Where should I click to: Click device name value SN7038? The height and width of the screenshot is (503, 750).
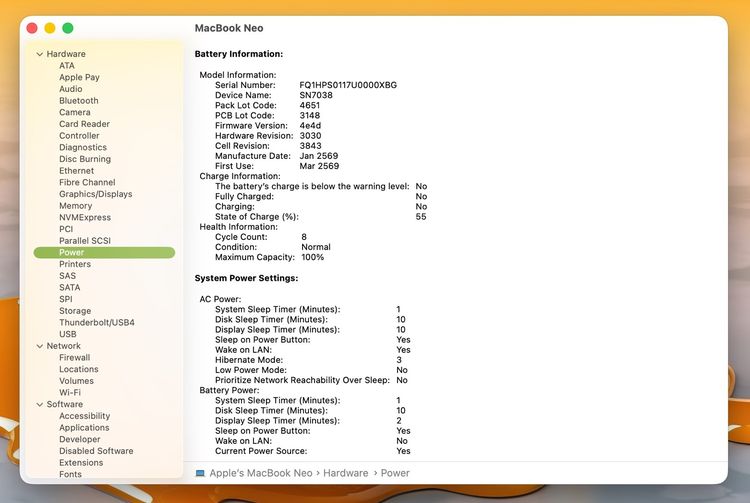click(316, 95)
